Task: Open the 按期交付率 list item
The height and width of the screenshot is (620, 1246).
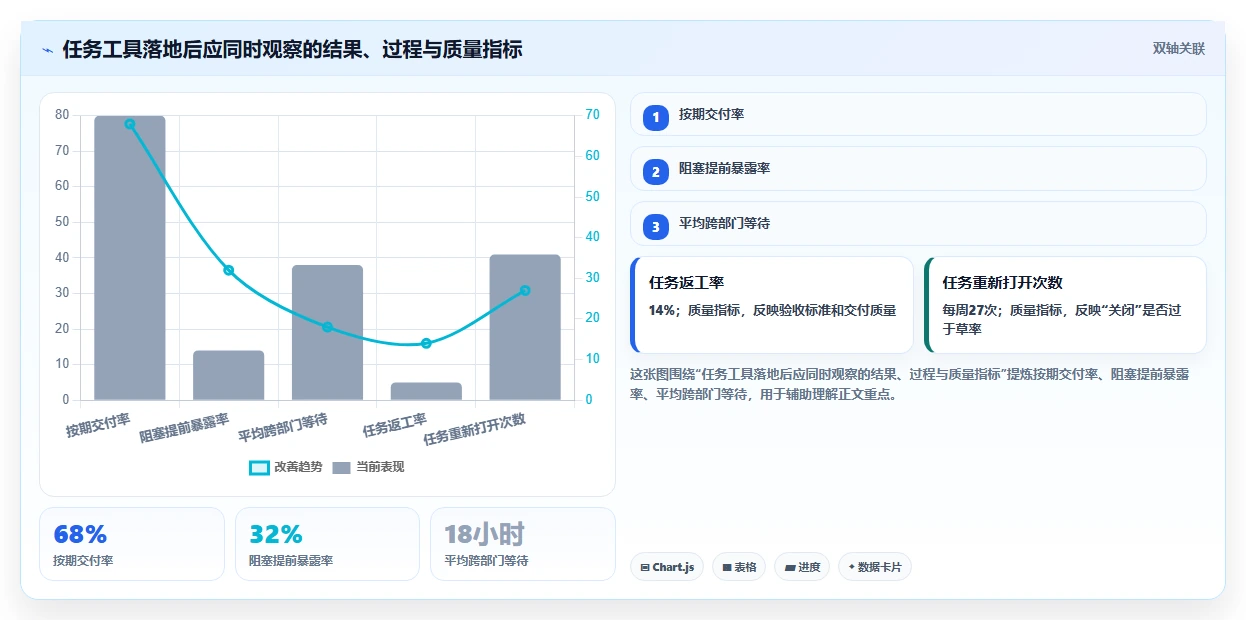Action: (918, 114)
